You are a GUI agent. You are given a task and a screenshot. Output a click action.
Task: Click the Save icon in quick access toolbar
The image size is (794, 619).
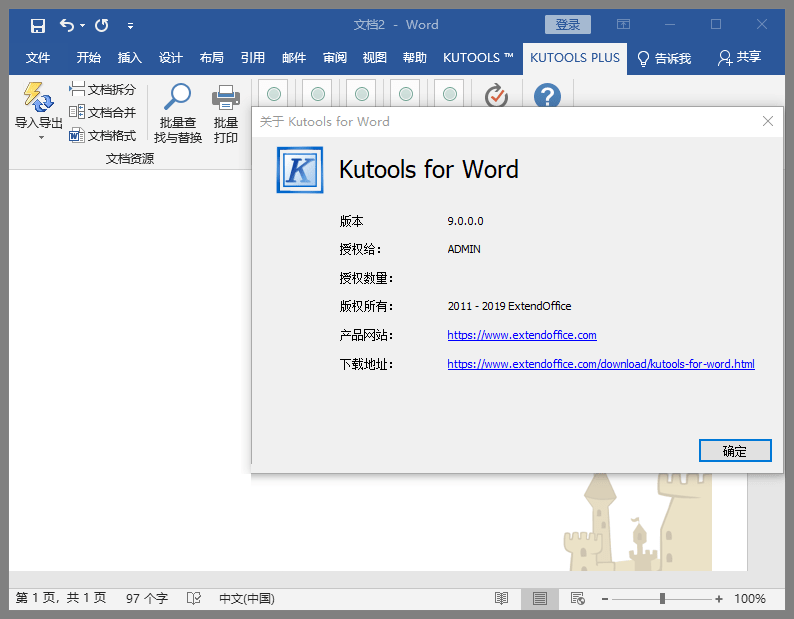coord(38,25)
